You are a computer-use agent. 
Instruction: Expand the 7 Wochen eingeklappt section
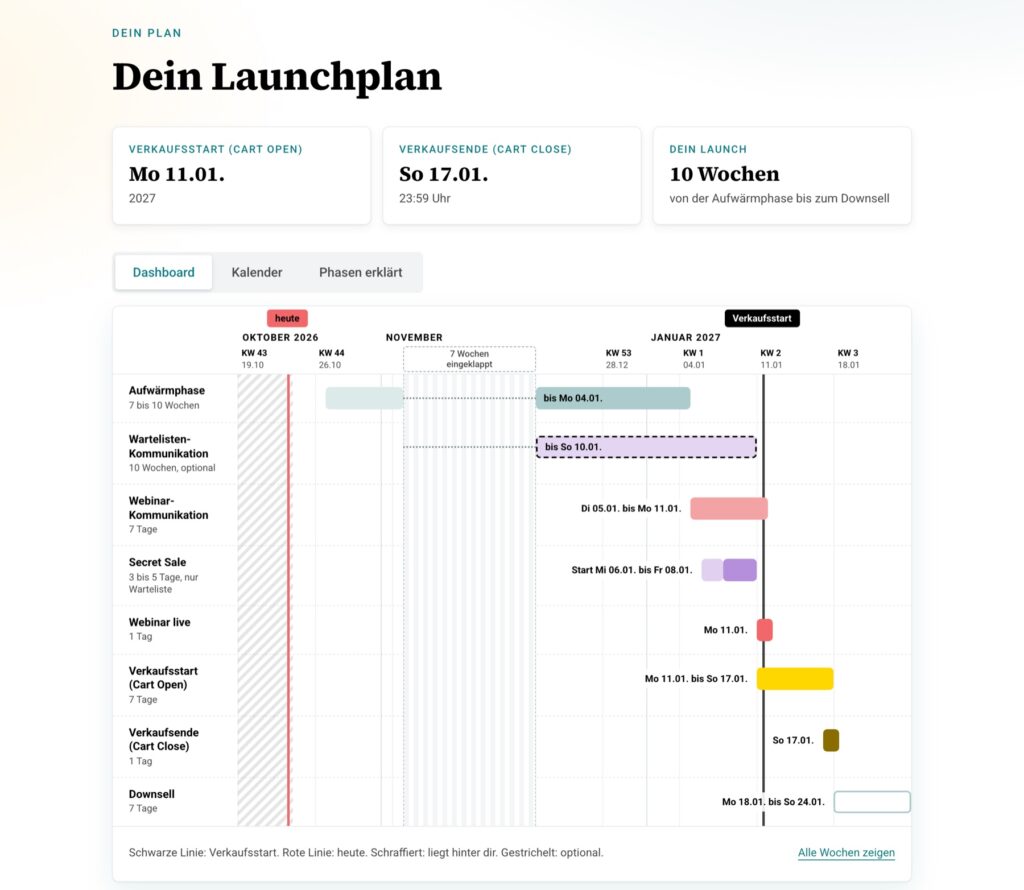click(x=469, y=359)
